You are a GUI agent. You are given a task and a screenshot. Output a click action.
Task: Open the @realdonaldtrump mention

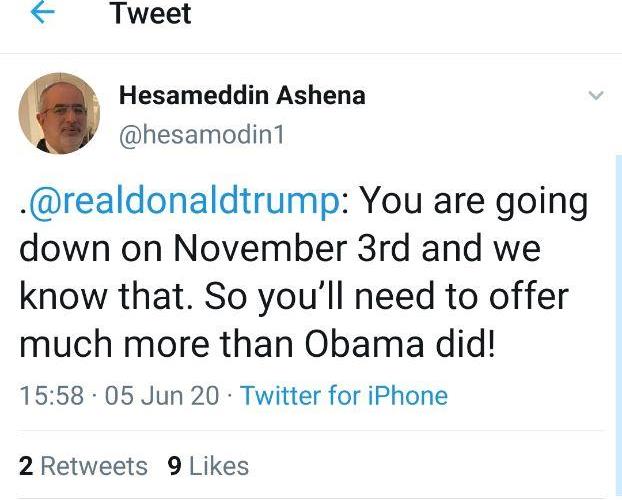[x=184, y=201]
